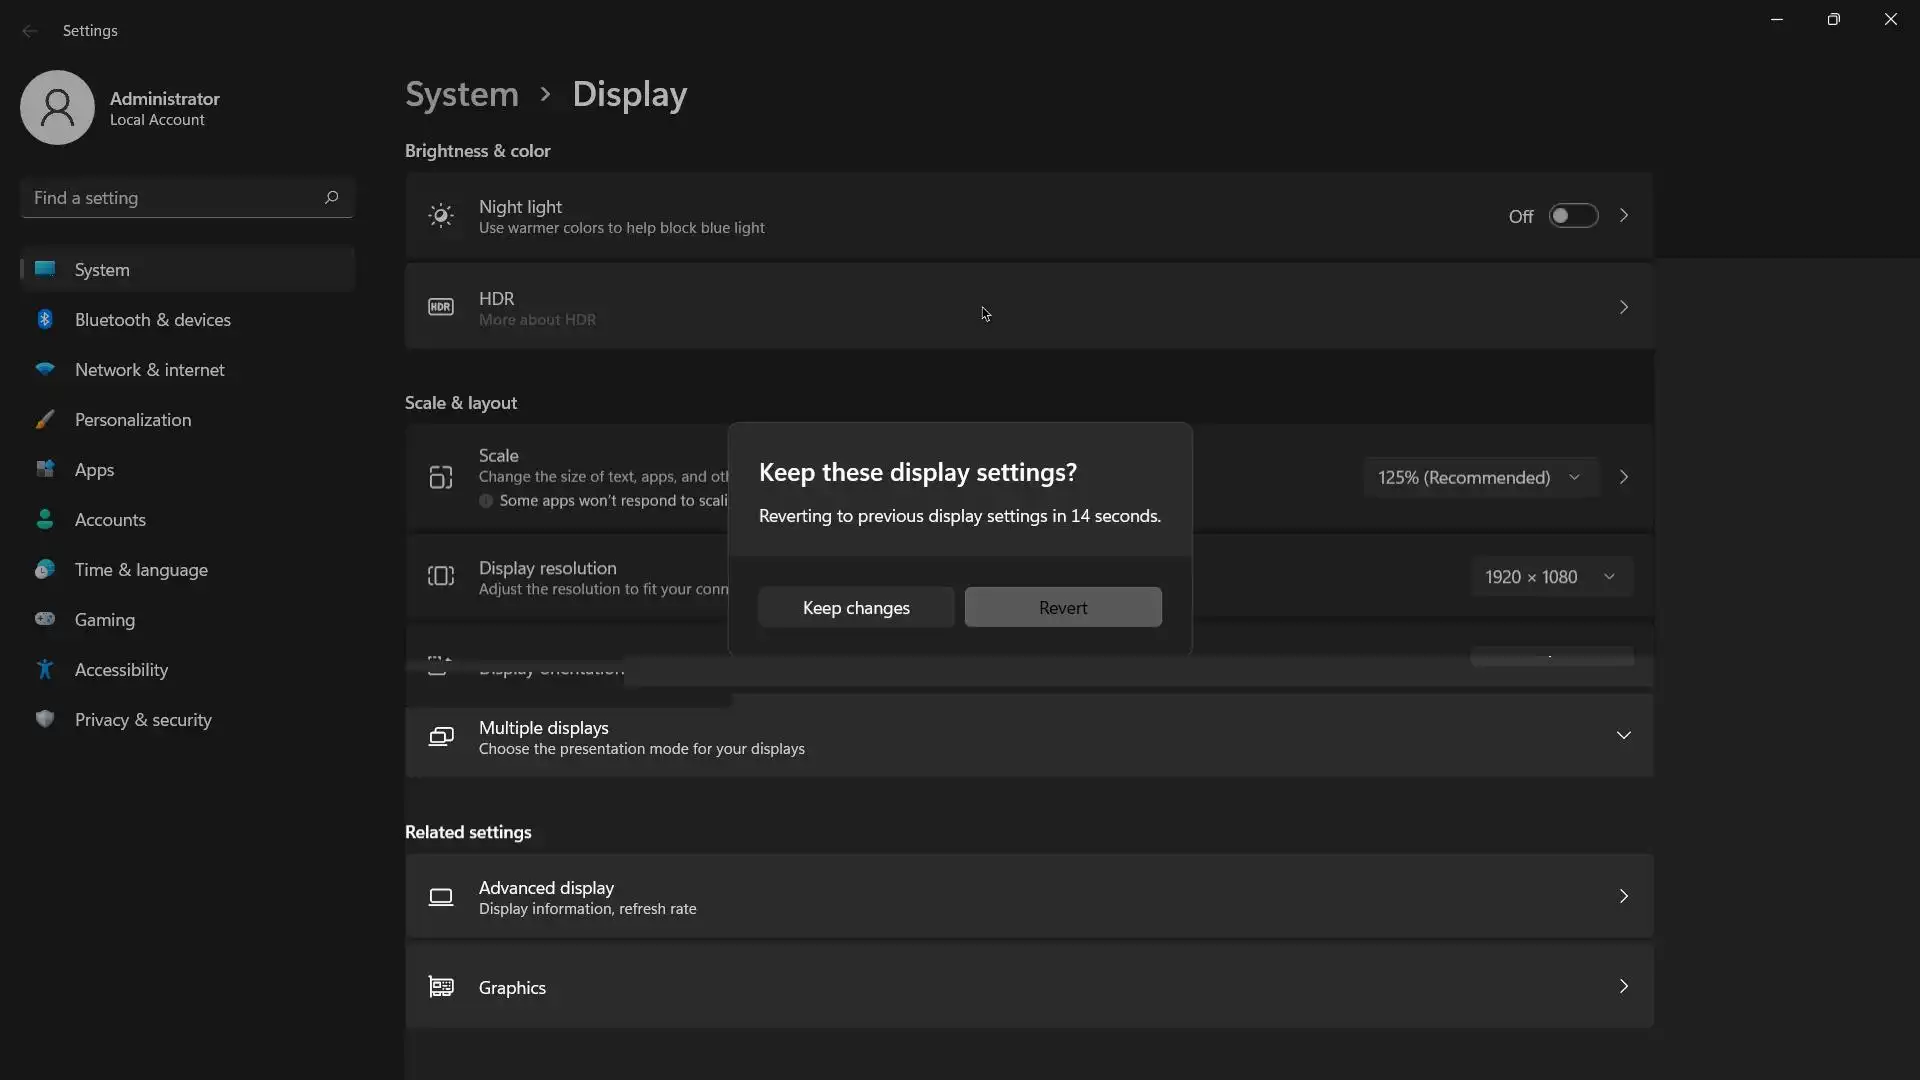Click the Administrator profile avatar
This screenshot has height=1080, width=1920.
[x=57, y=108]
